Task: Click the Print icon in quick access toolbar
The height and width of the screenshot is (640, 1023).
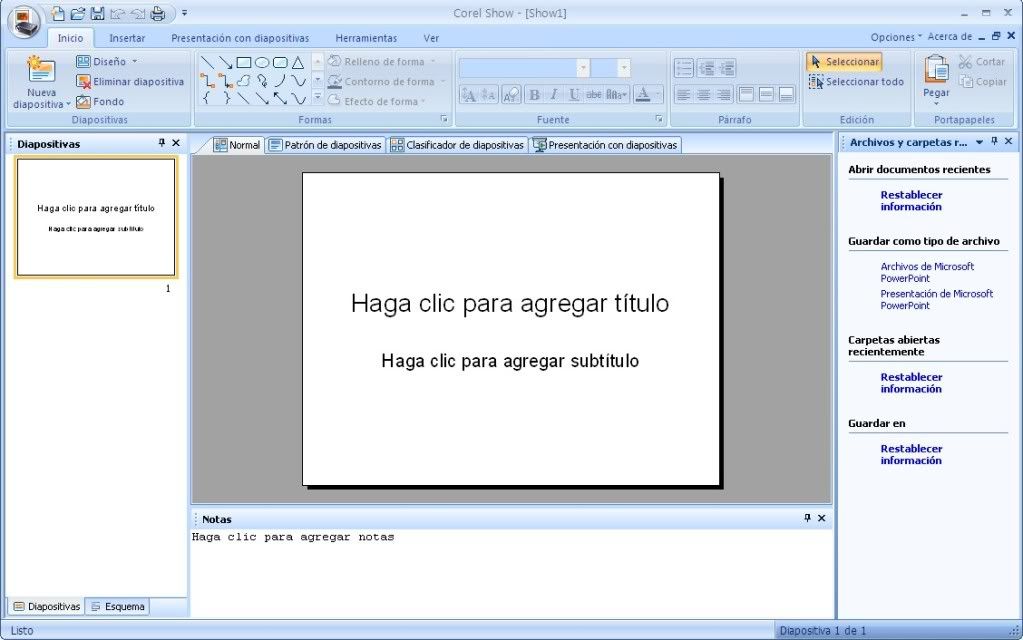Action: point(158,13)
